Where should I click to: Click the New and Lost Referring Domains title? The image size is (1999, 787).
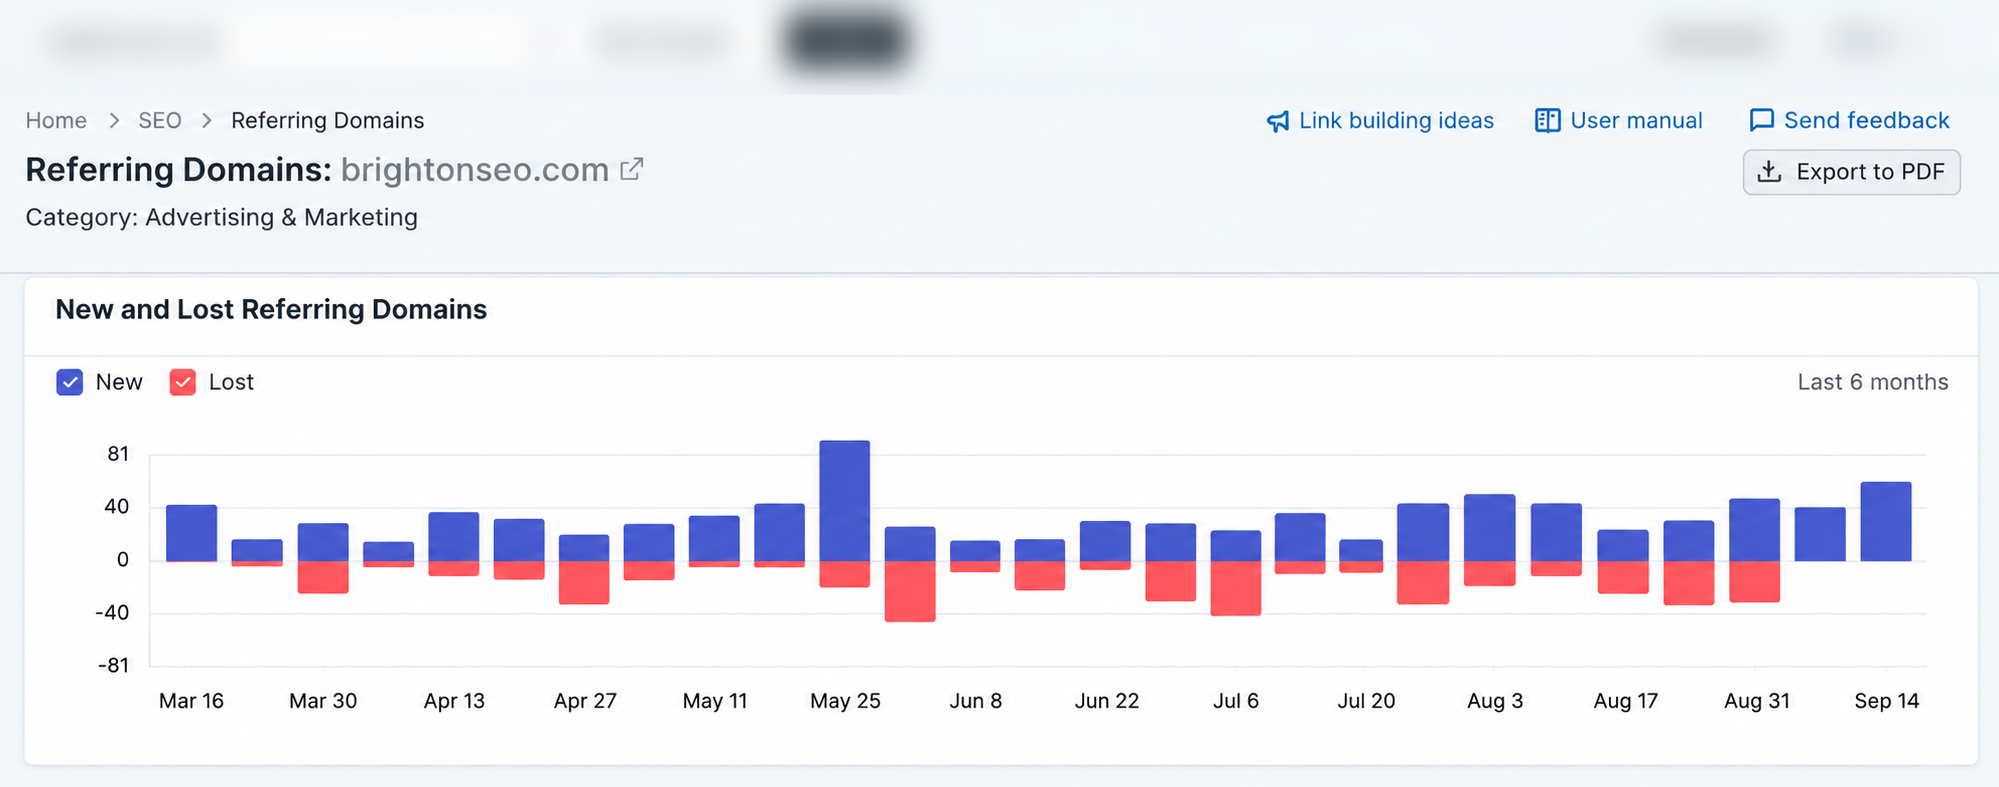pos(271,310)
